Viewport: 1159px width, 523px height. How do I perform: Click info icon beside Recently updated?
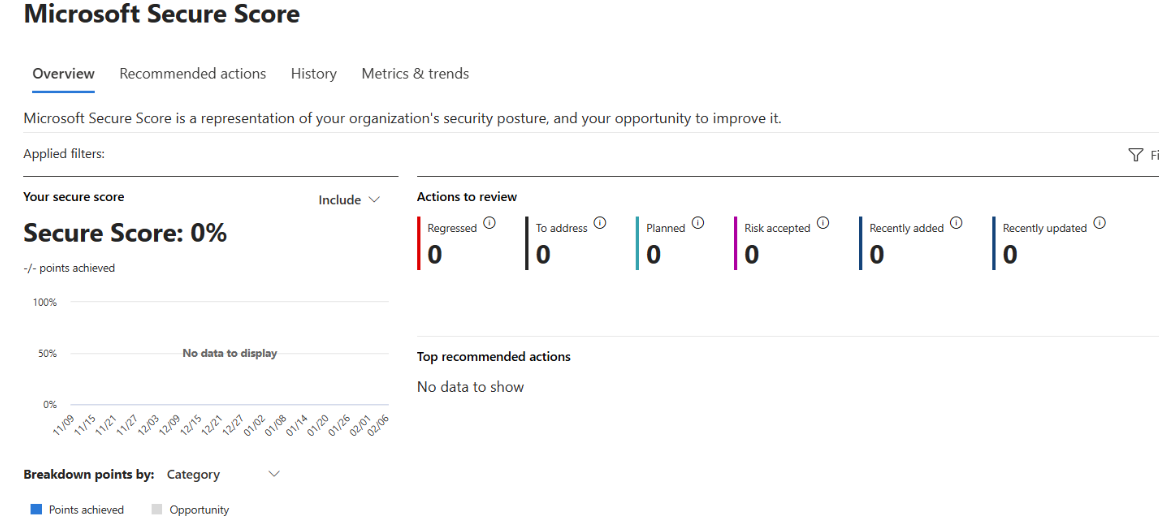(1100, 223)
